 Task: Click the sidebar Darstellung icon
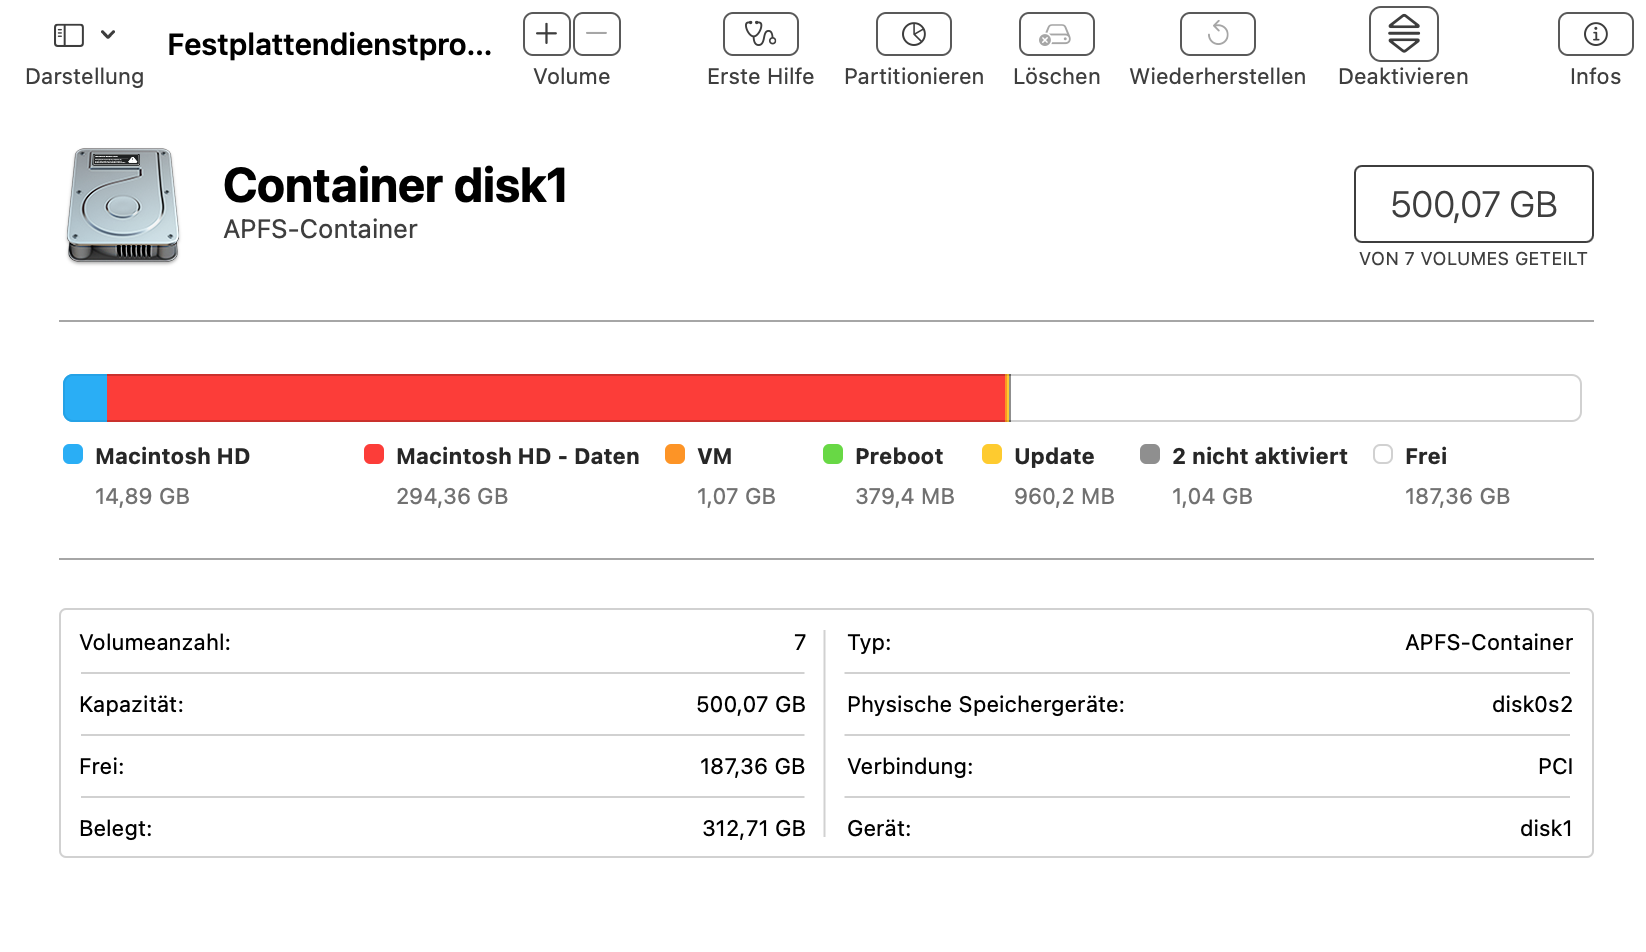(x=68, y=36)
